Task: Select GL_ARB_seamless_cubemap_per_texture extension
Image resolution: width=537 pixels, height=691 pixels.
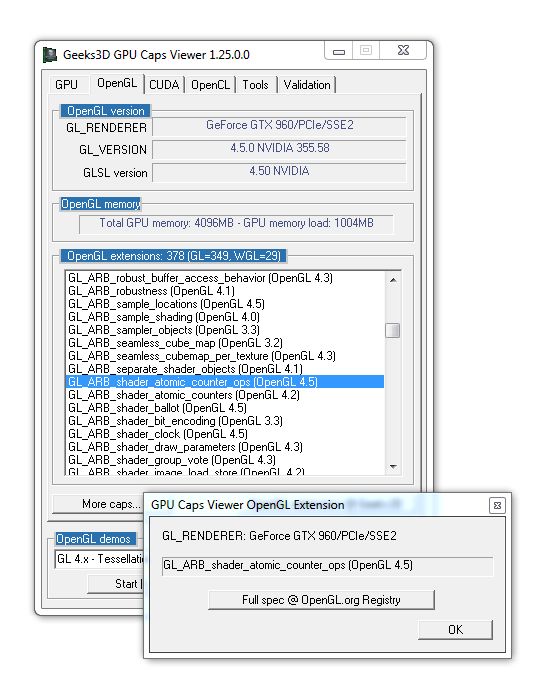Action: [225, 356]
